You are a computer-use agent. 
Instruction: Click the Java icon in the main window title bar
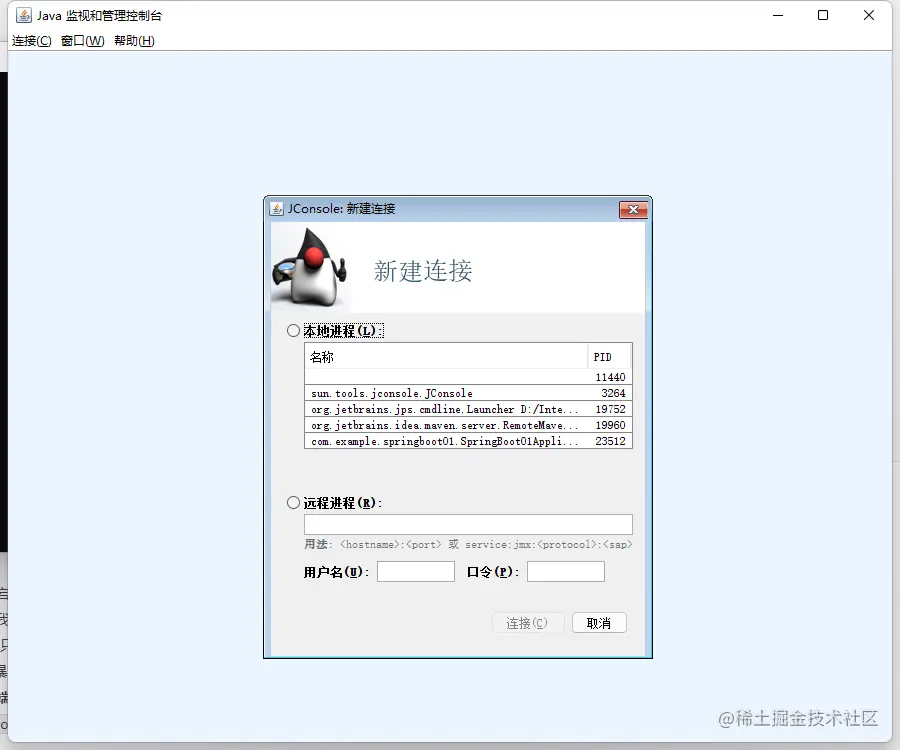tap(24, 15)
